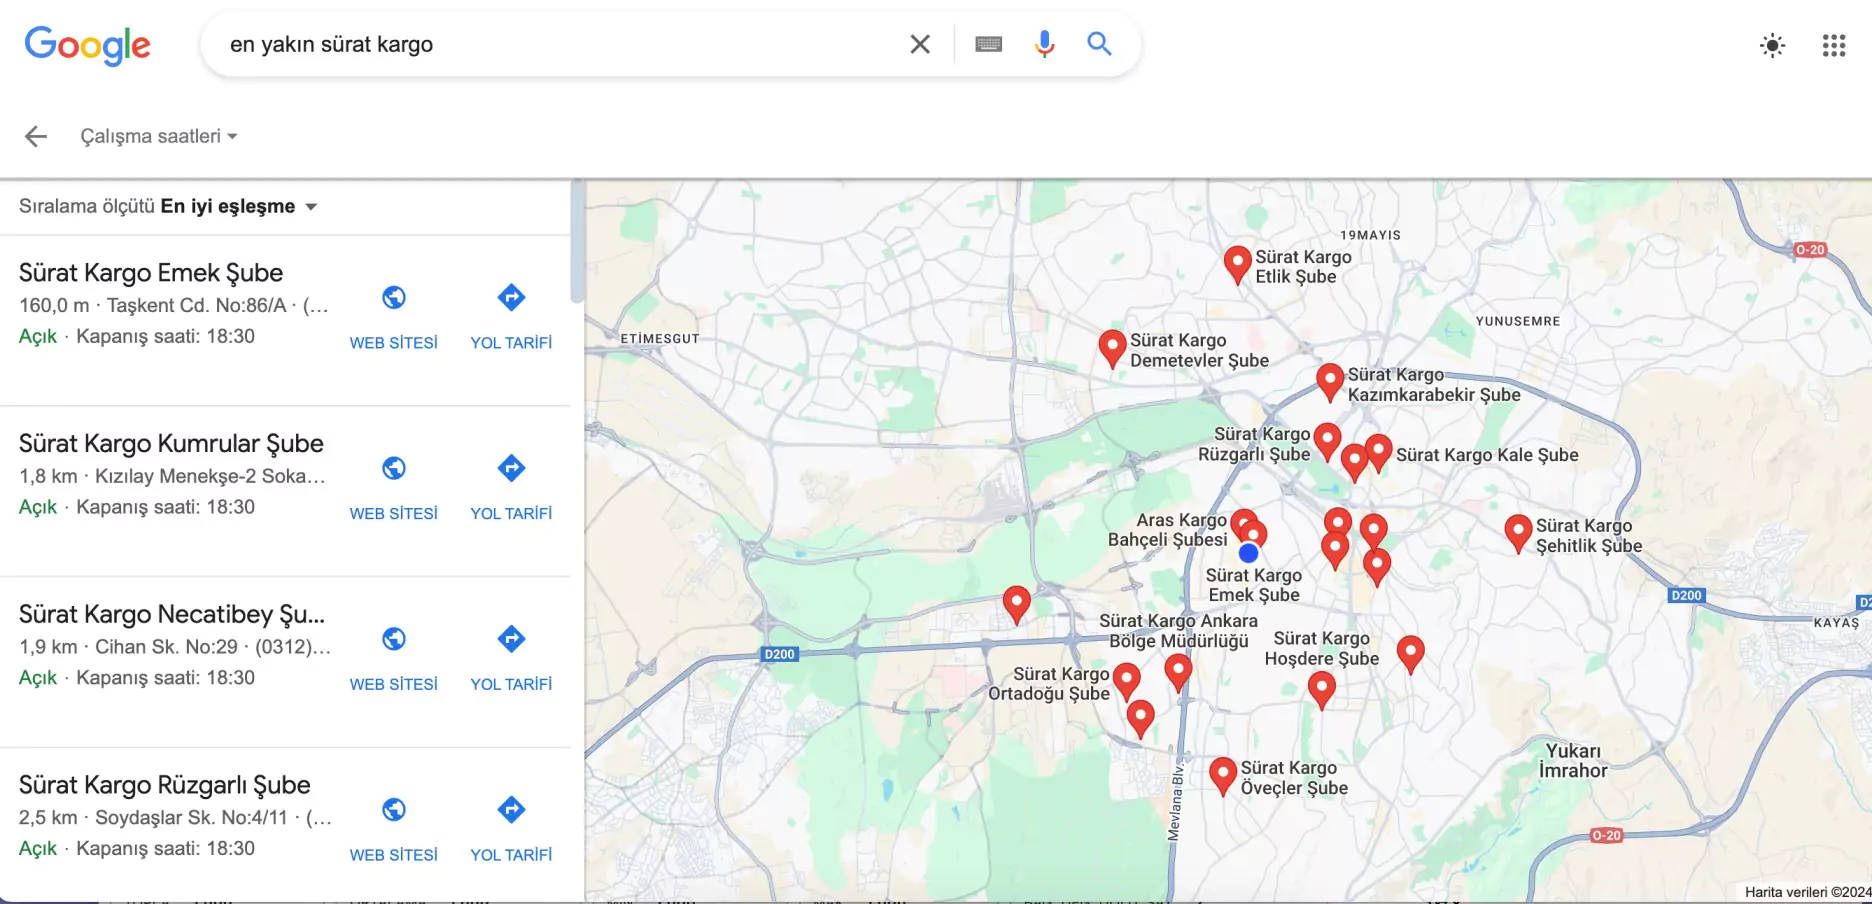Viewport: 1872px width, 904px height.
Task: Go back using the left arrow
Action: 36,136
